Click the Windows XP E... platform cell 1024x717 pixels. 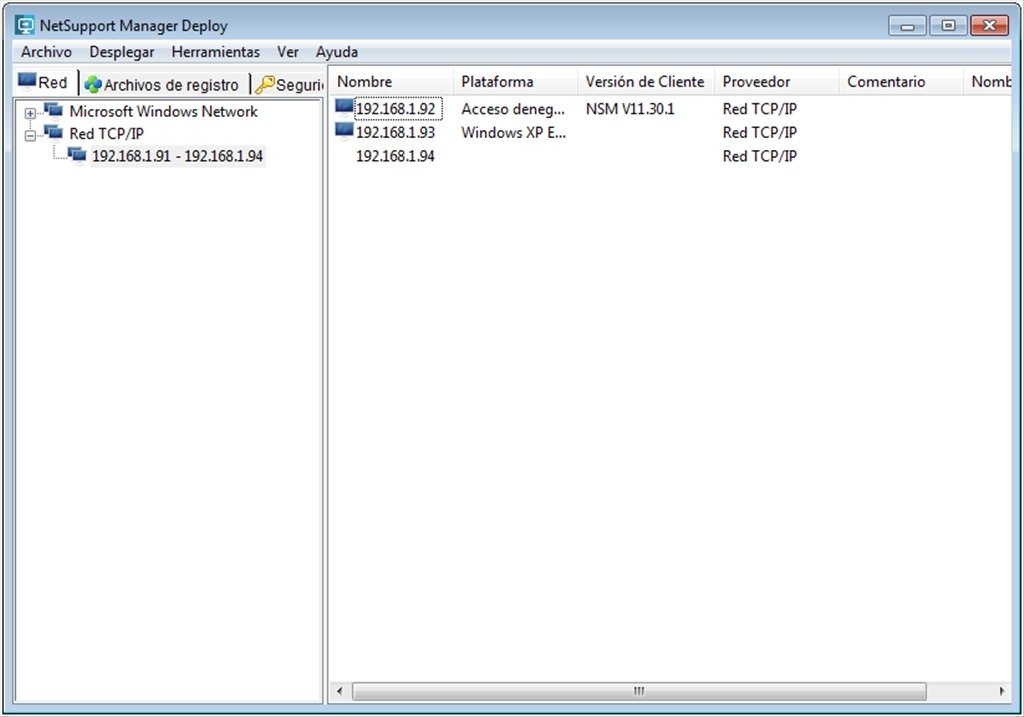point(513,133)
